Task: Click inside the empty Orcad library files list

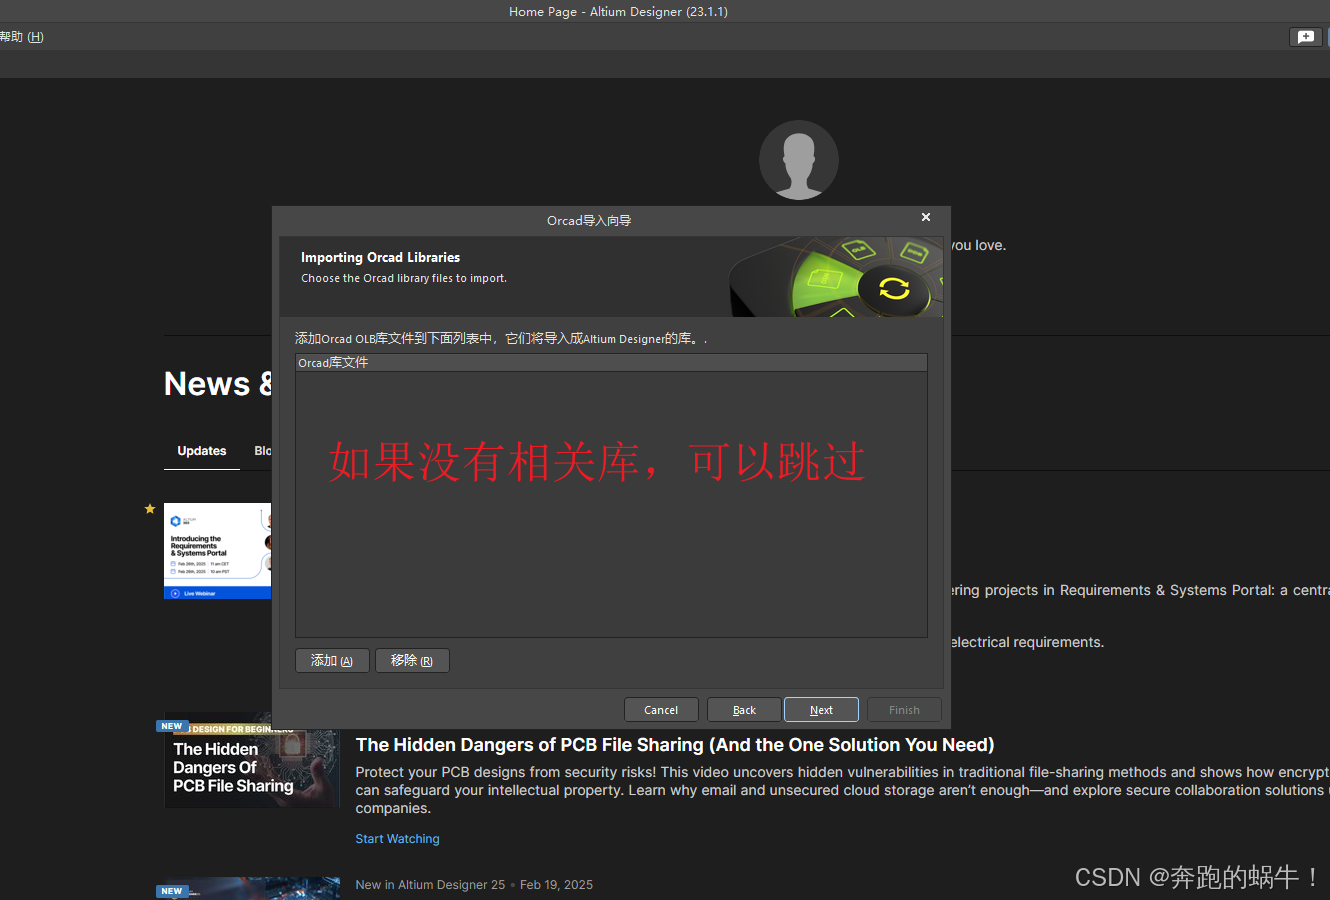Action: 611,504
